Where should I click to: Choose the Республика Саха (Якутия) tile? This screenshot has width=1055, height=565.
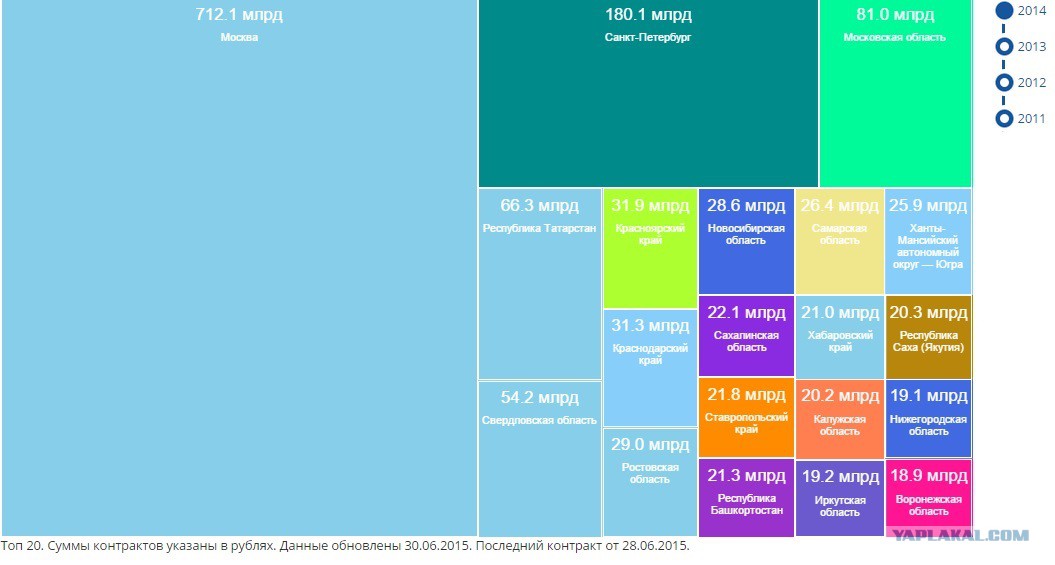point(929,337)
